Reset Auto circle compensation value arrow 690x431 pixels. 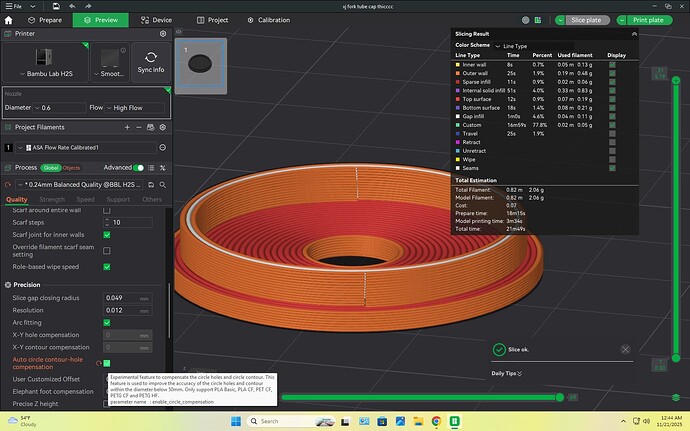(99, 363)
